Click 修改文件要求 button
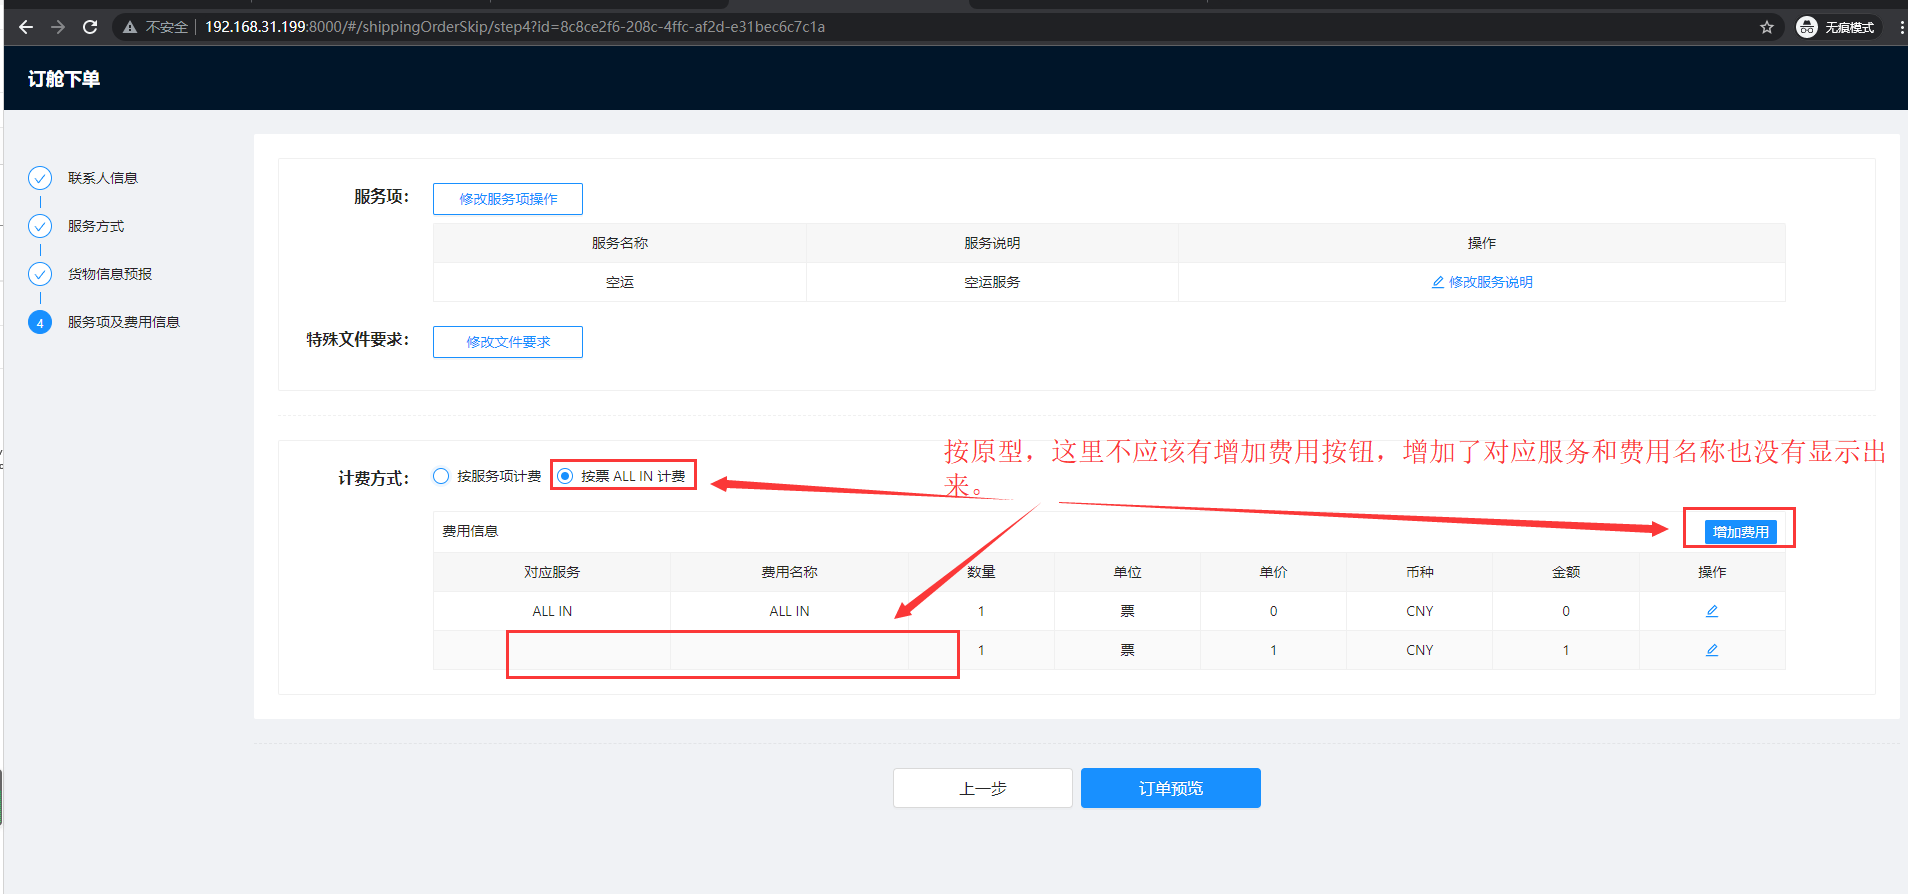The image size is (1908, 894). (x=508, y=342)
